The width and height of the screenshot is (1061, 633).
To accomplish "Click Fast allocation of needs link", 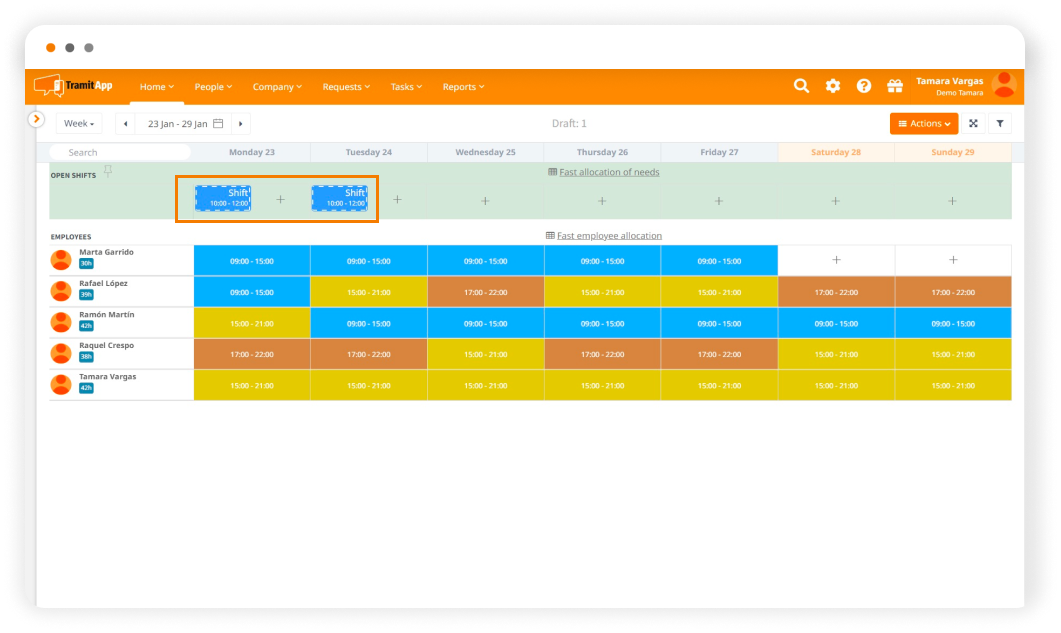I will pos(608,172).
